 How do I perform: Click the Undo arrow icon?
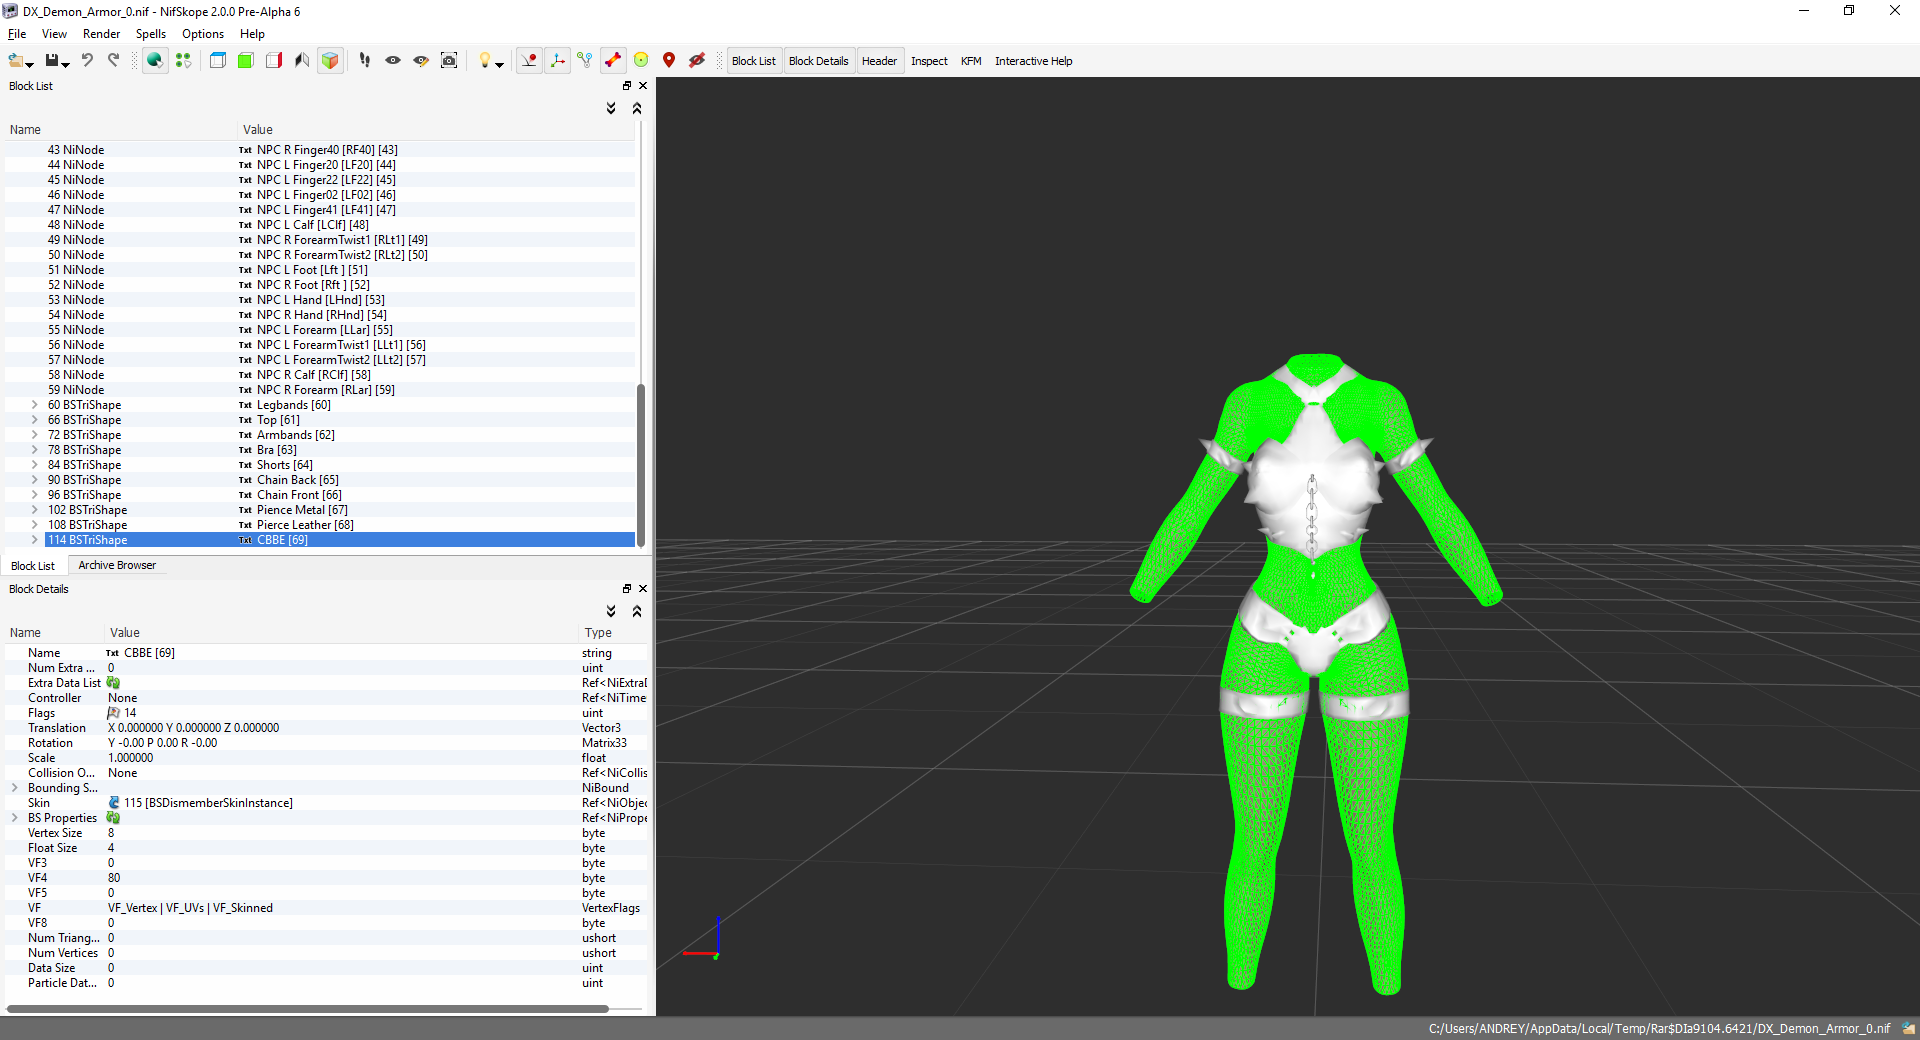[x=87, y=61]
